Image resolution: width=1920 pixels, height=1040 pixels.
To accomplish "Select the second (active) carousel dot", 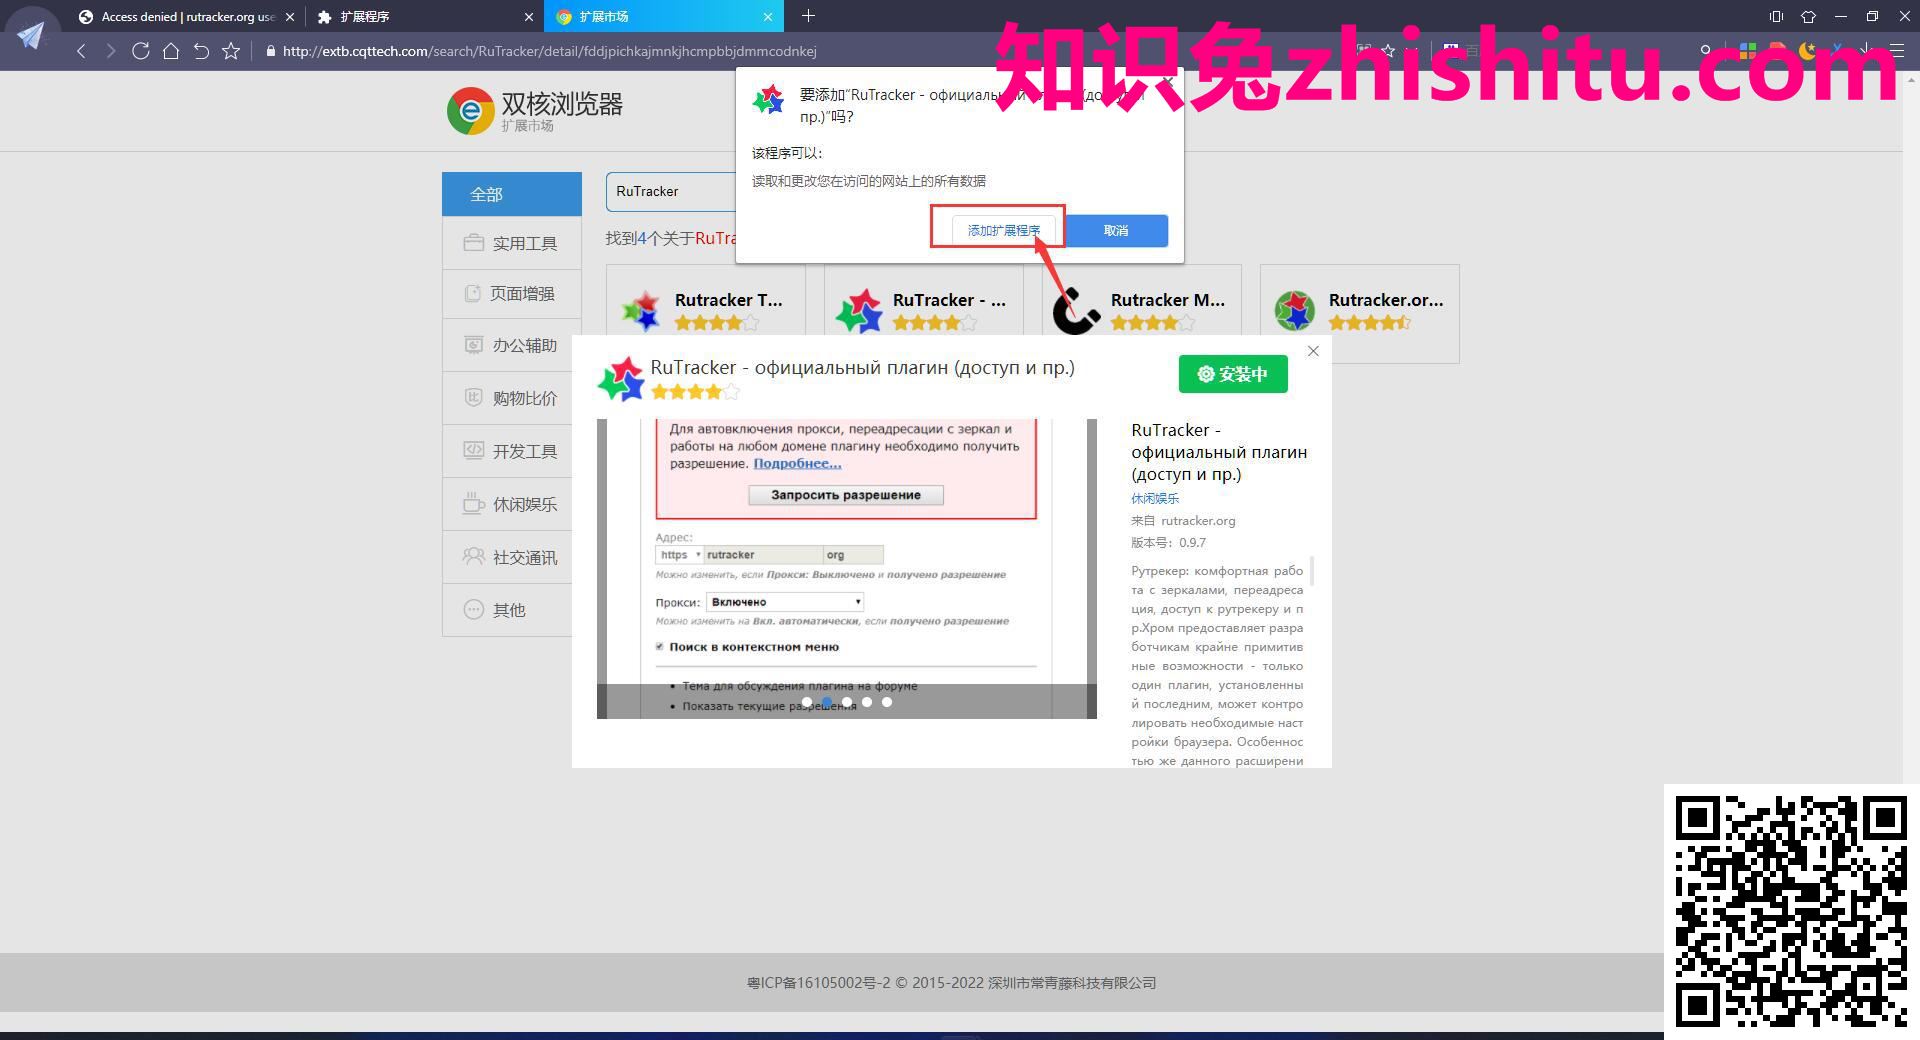I will tap(826, 702).
